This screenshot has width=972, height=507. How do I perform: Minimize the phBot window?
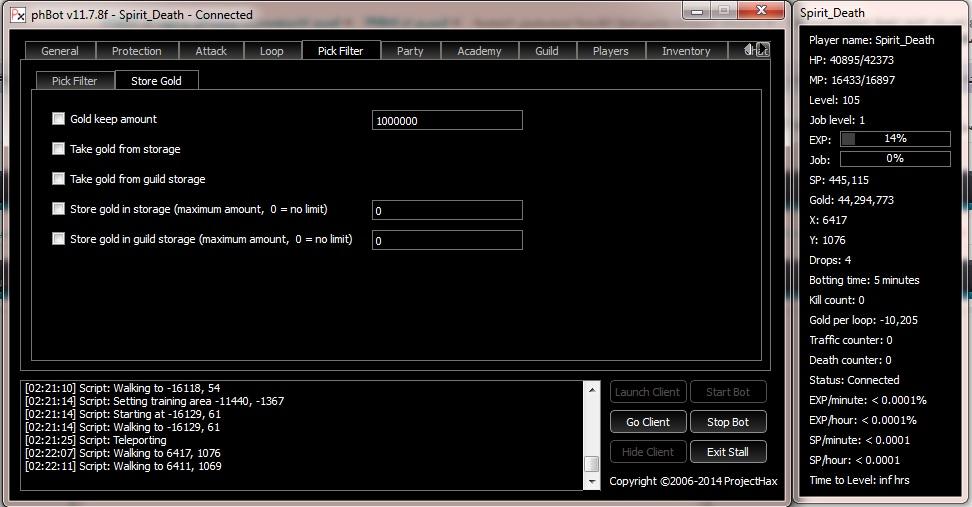[697, 11]
